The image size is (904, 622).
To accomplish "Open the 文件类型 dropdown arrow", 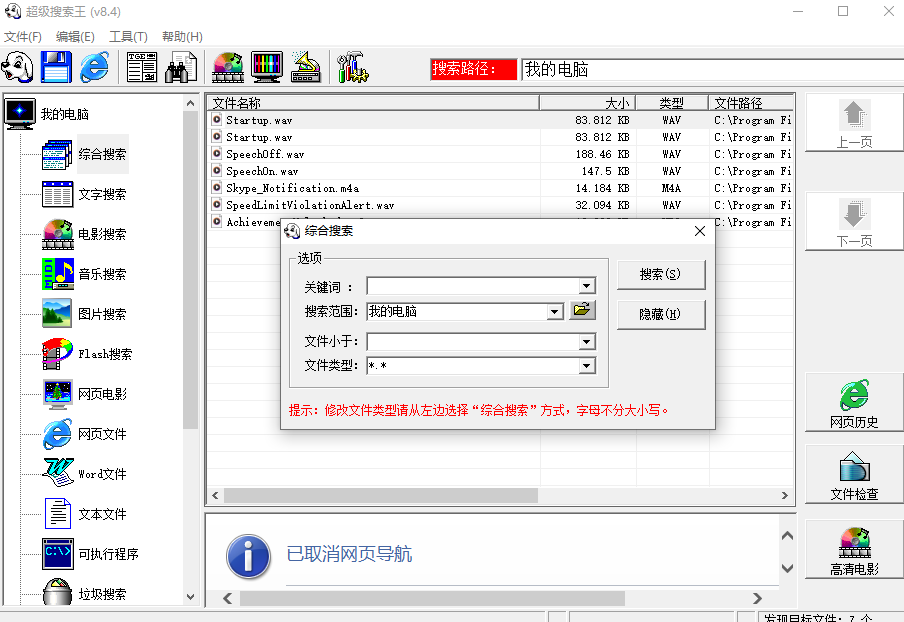I will click(x=587, y=365).
